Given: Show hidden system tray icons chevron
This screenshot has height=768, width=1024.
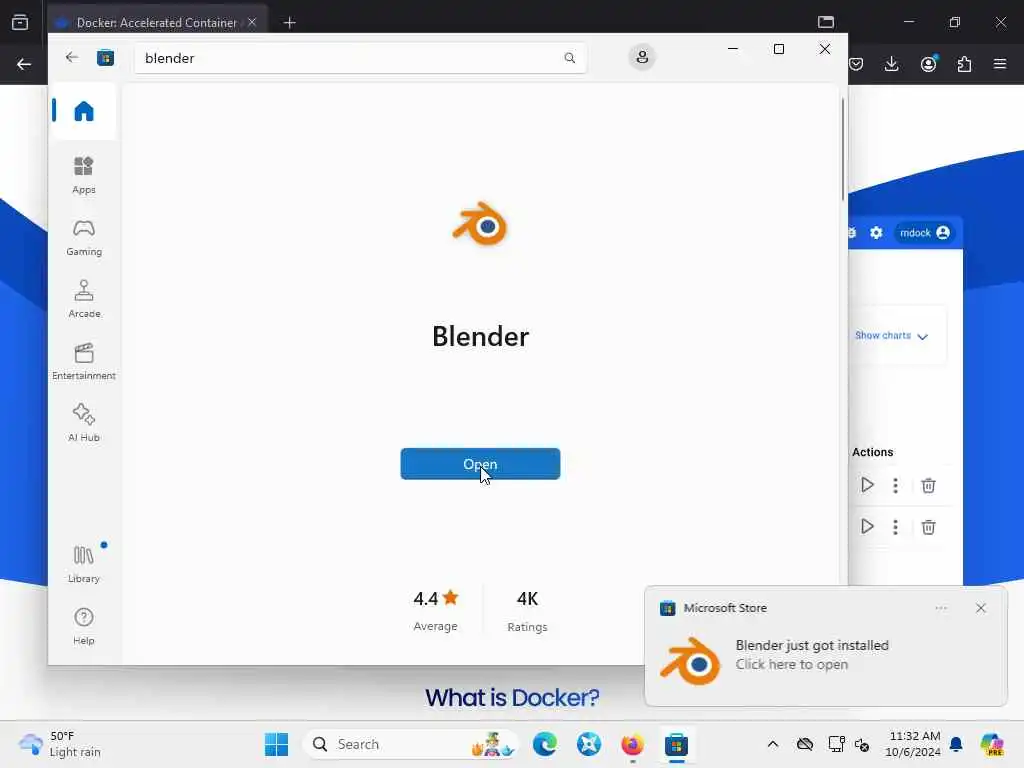Looking at the screenshot, I should pos(773,744).
